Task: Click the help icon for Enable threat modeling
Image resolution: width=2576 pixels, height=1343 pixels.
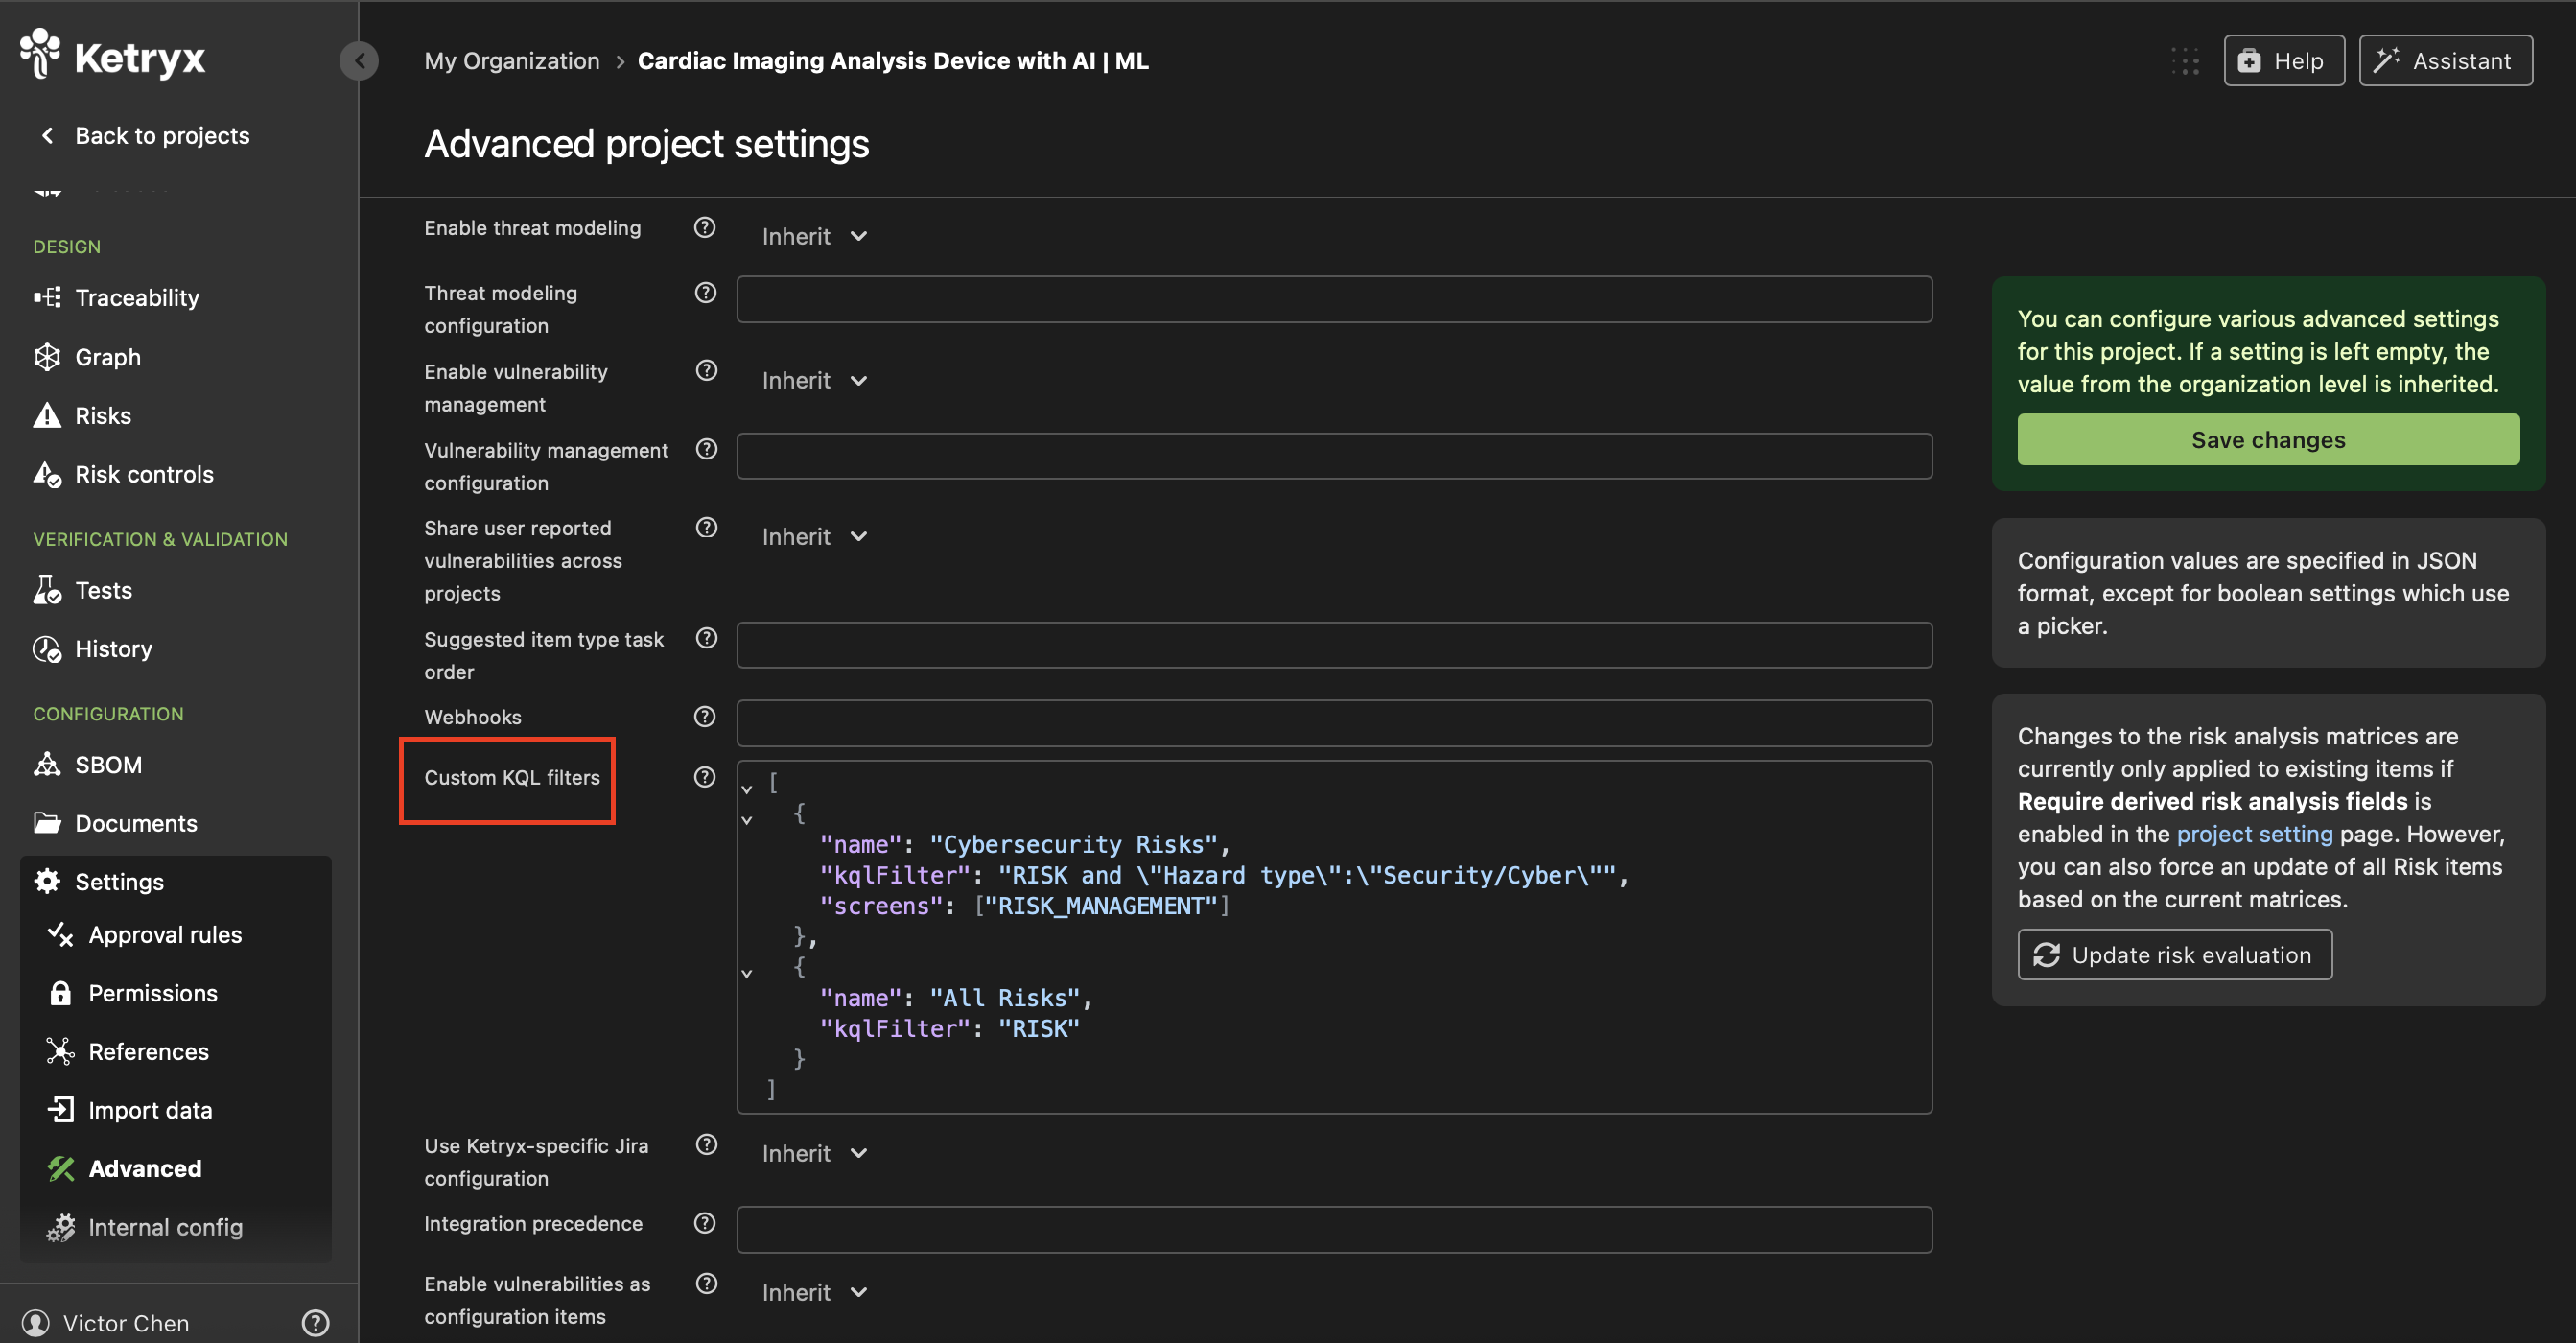Action: tap(705, 228)
